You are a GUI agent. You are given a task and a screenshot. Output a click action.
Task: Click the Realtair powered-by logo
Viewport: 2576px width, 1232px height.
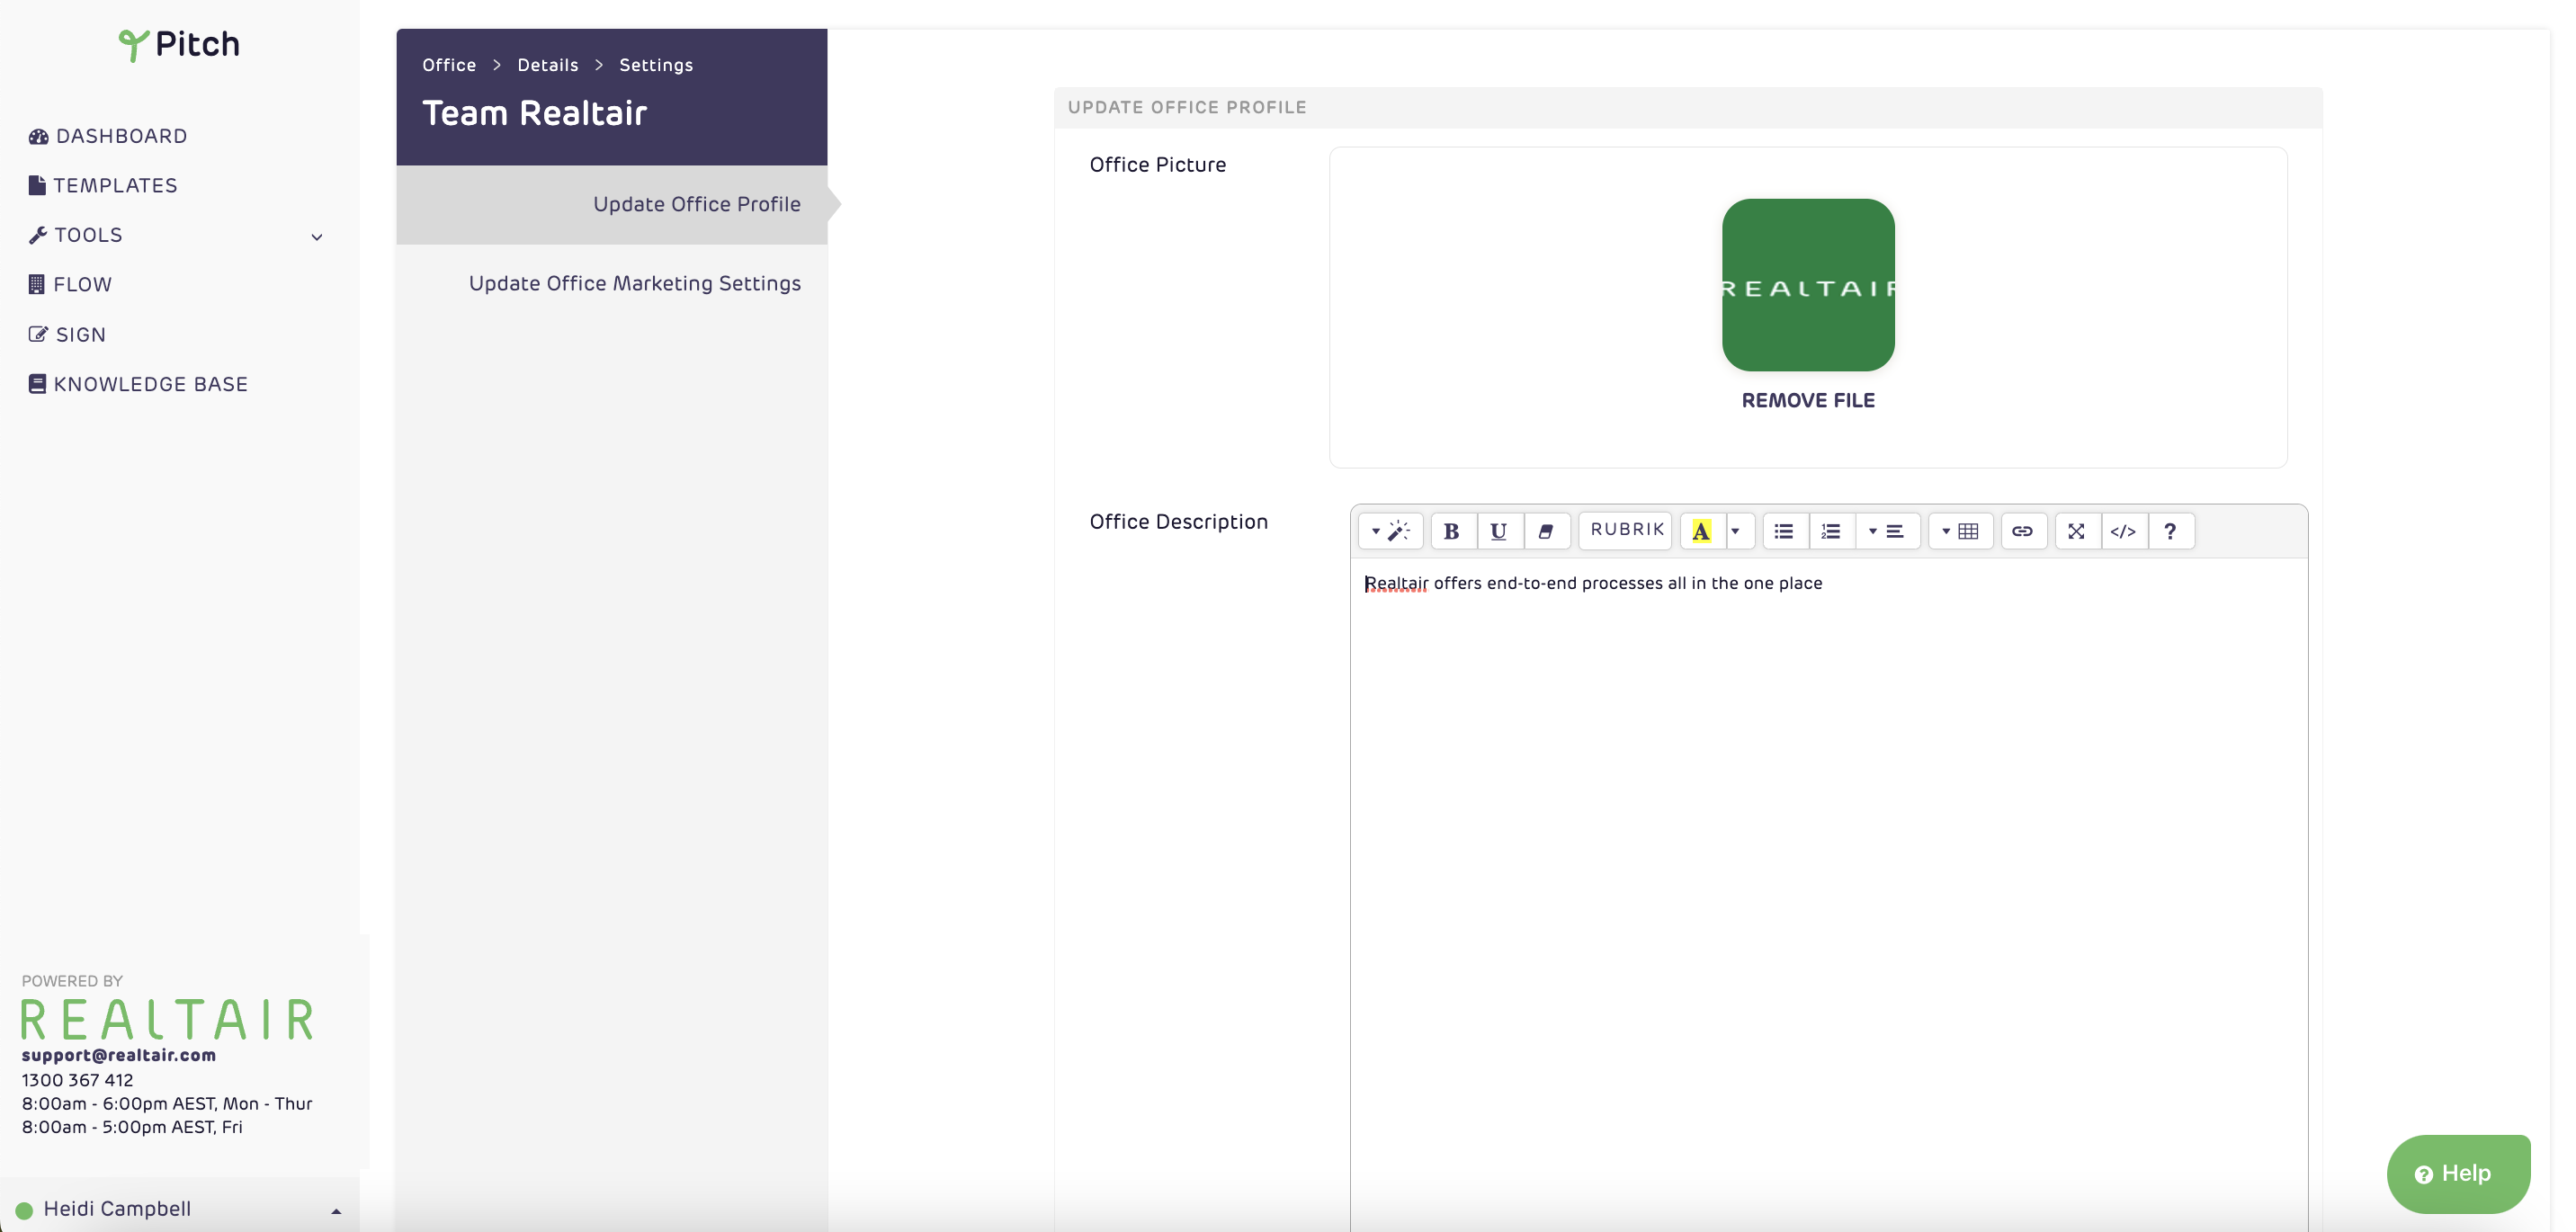point(167,1019)
